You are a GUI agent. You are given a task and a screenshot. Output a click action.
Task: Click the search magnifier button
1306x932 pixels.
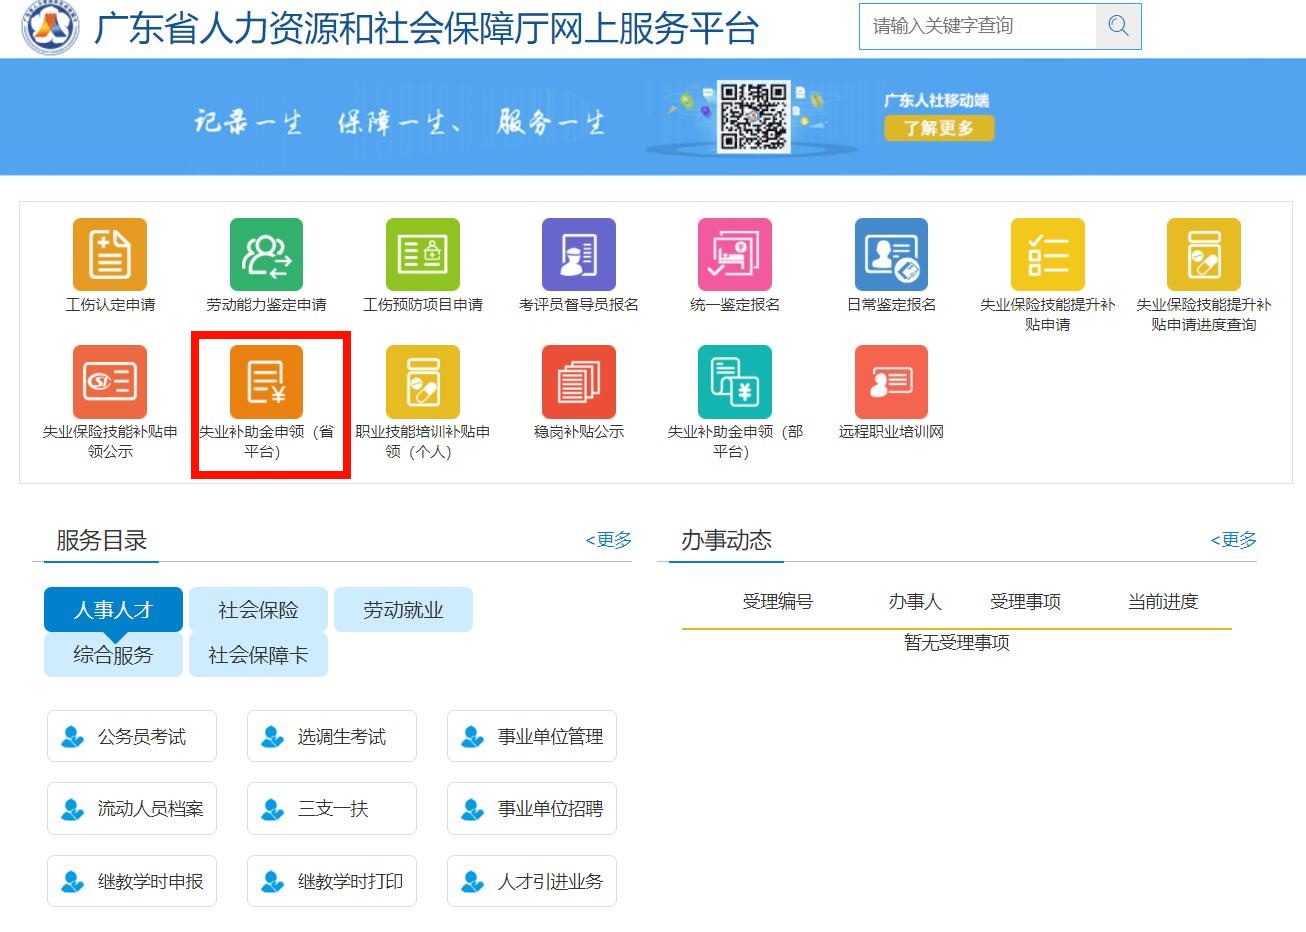[1118, 26]
